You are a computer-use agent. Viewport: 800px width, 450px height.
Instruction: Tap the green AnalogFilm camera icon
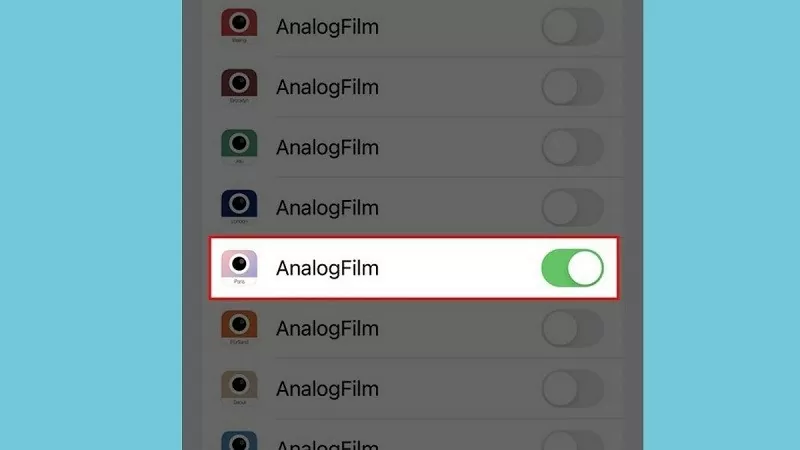(x=239, y=146)
